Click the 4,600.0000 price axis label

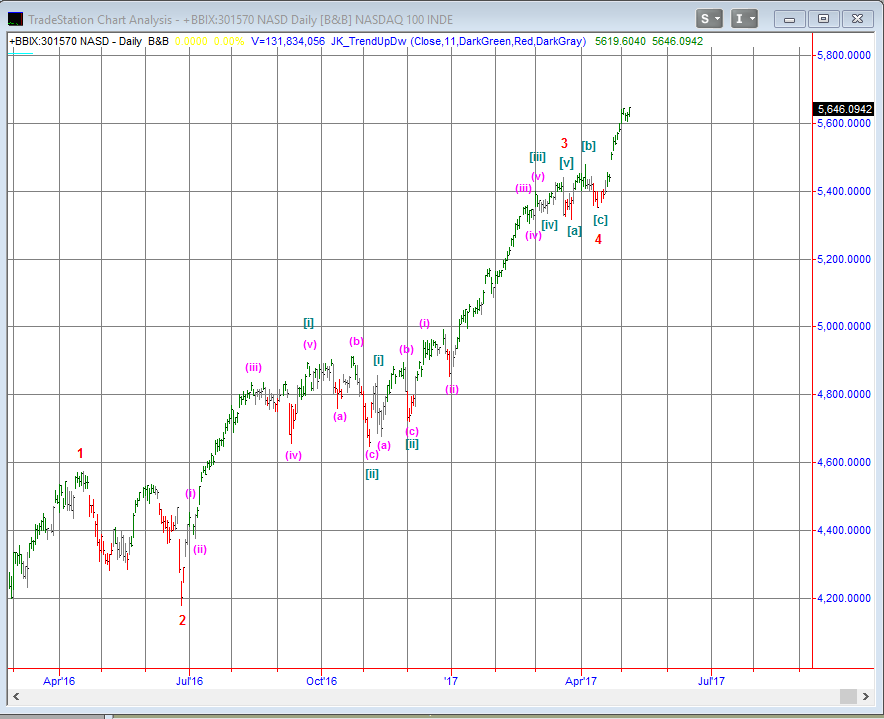coord(844,462)
